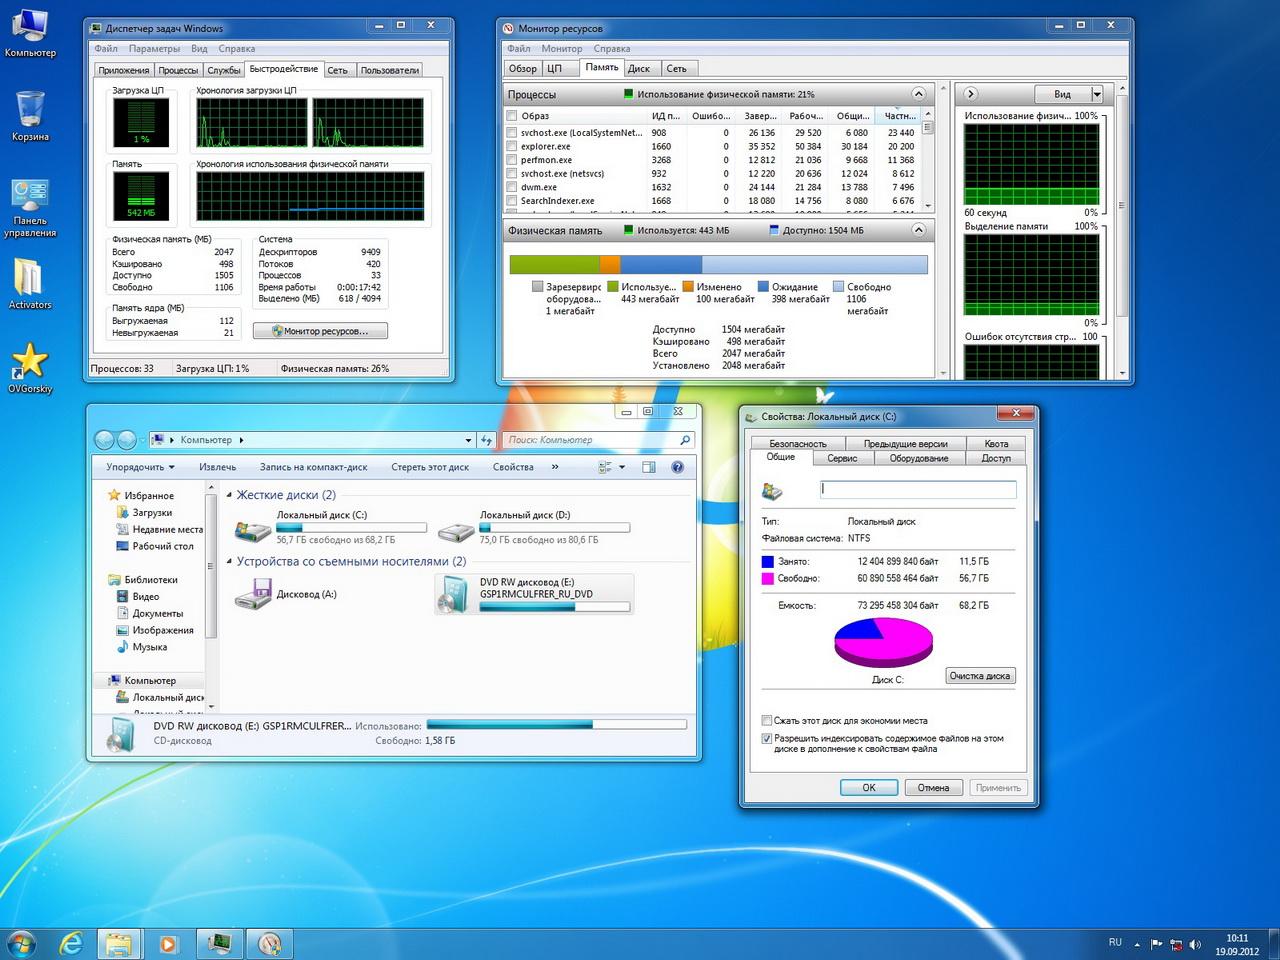This screenshot has width=1280, height=960.
Task: Collapse the Жесткие диски group
Action: point(229,495)
